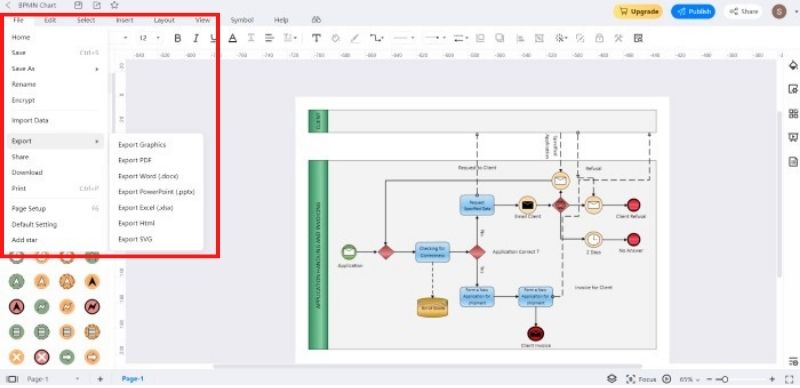Open the zoom percentage dropdown
The image size is (800, 388).
click(689, 379)
